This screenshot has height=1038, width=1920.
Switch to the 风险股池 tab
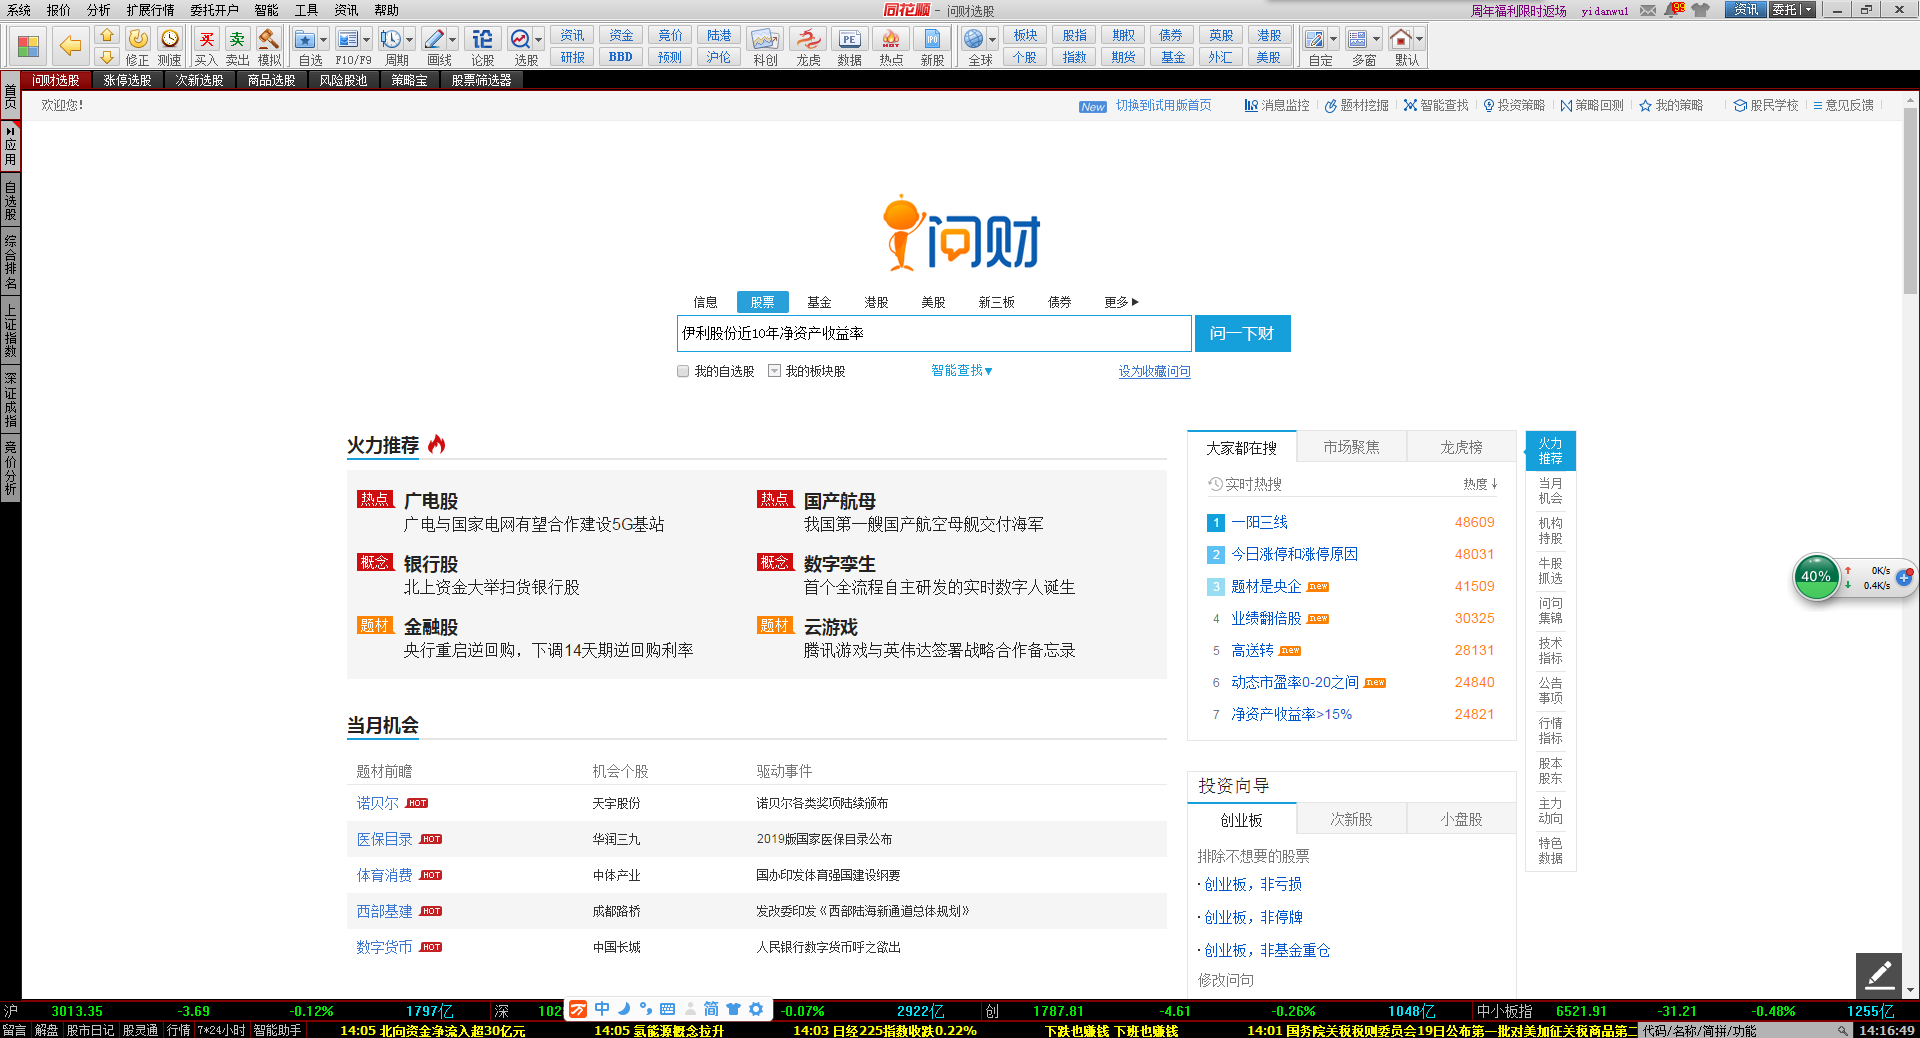click(343, 80)
